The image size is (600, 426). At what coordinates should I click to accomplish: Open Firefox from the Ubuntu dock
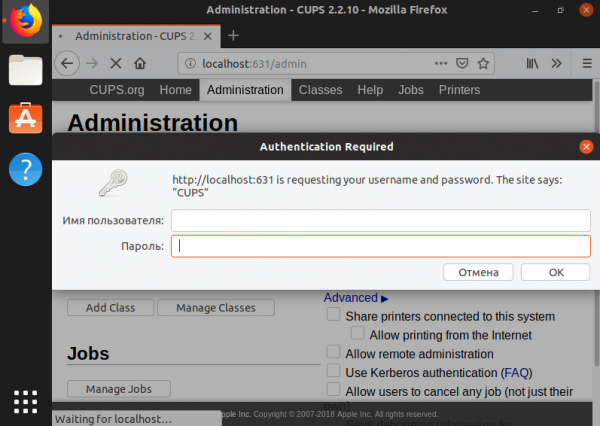pyautogui.click(x=26, y=21)
